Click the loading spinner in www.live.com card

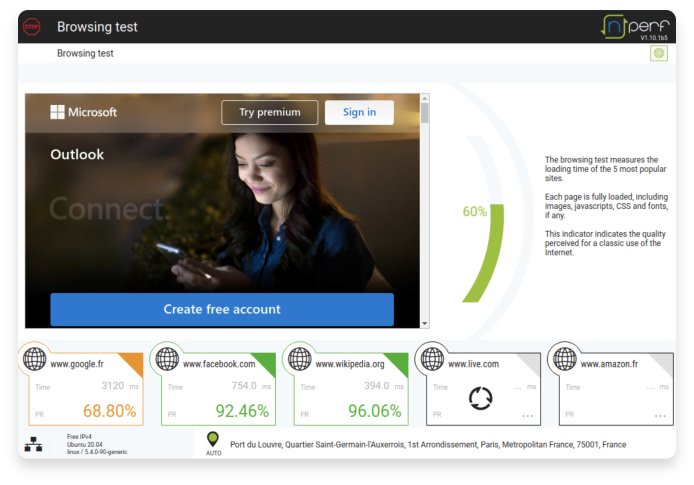[481, 398]
